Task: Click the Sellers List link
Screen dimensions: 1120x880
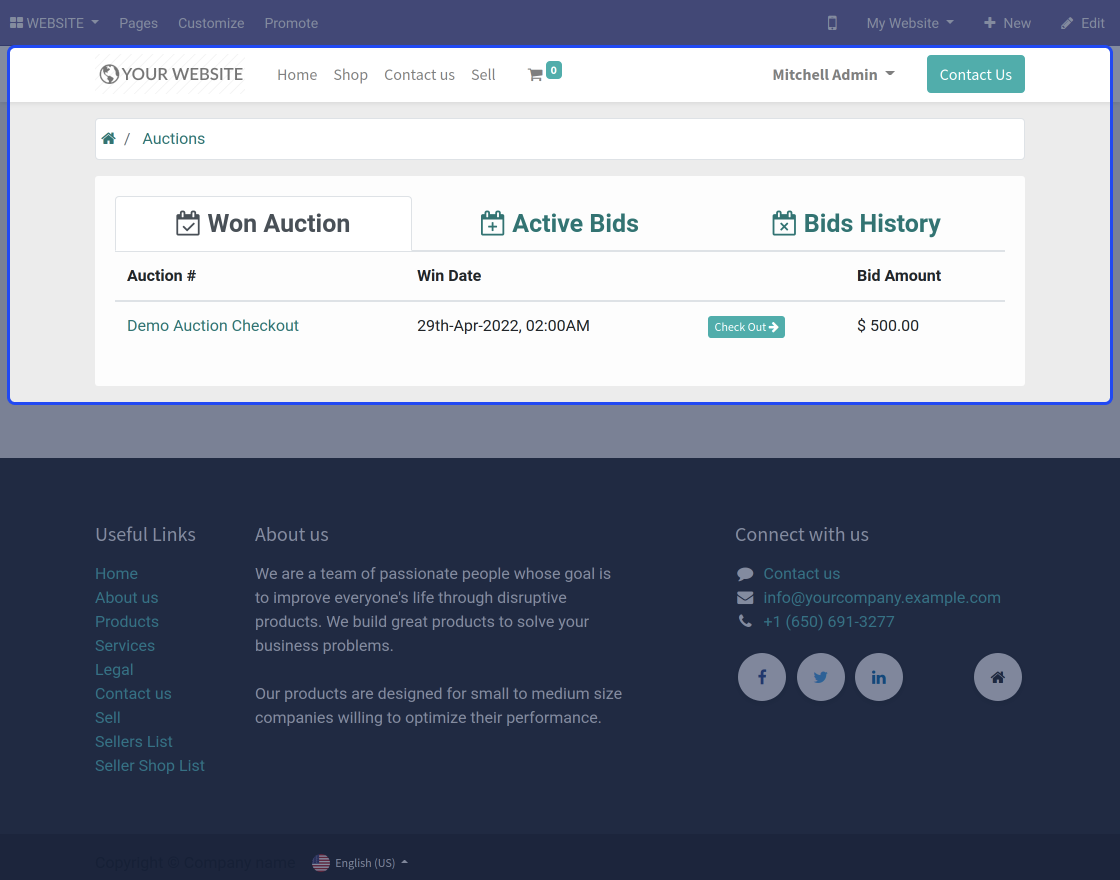Action: point(134,741)
